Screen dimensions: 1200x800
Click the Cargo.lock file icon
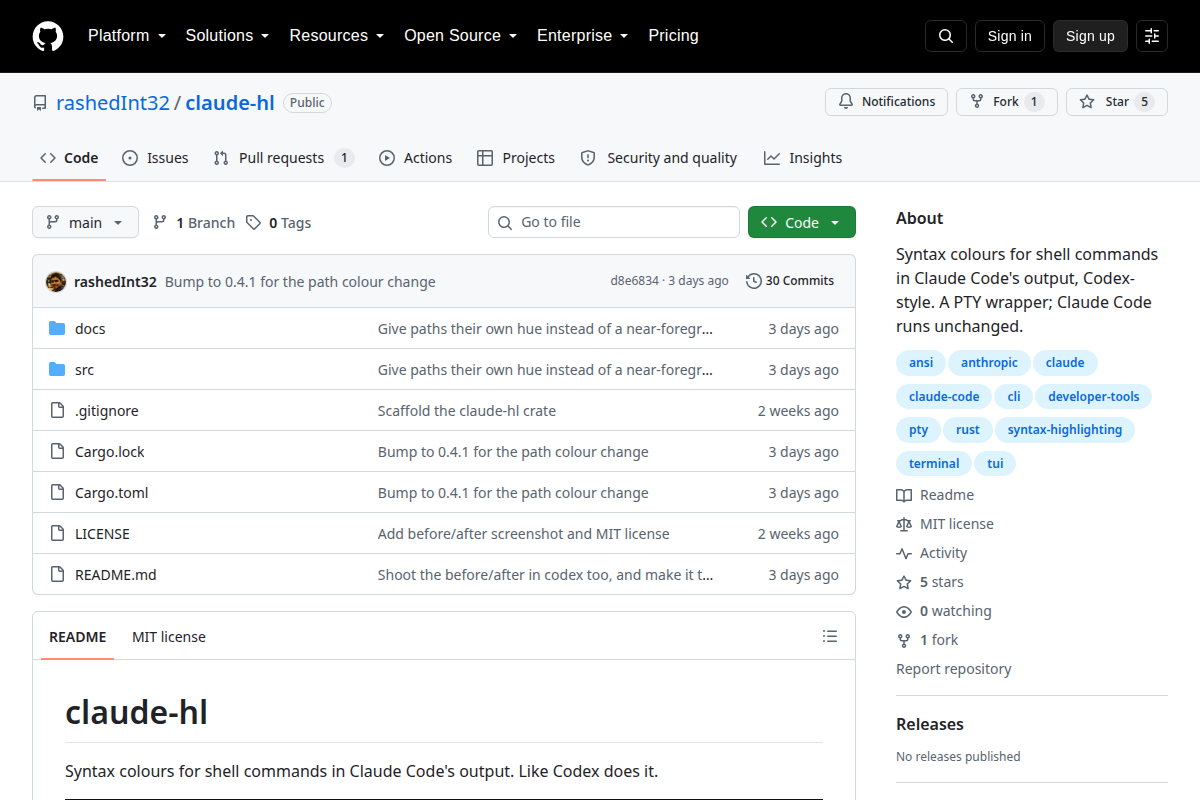tap(57, 452)
